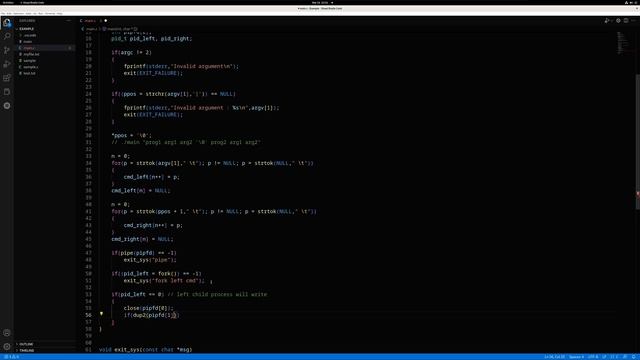640x360 pixels.
Task: Click on 'close(pipfd[0]);' line
Action: [148, 308]
